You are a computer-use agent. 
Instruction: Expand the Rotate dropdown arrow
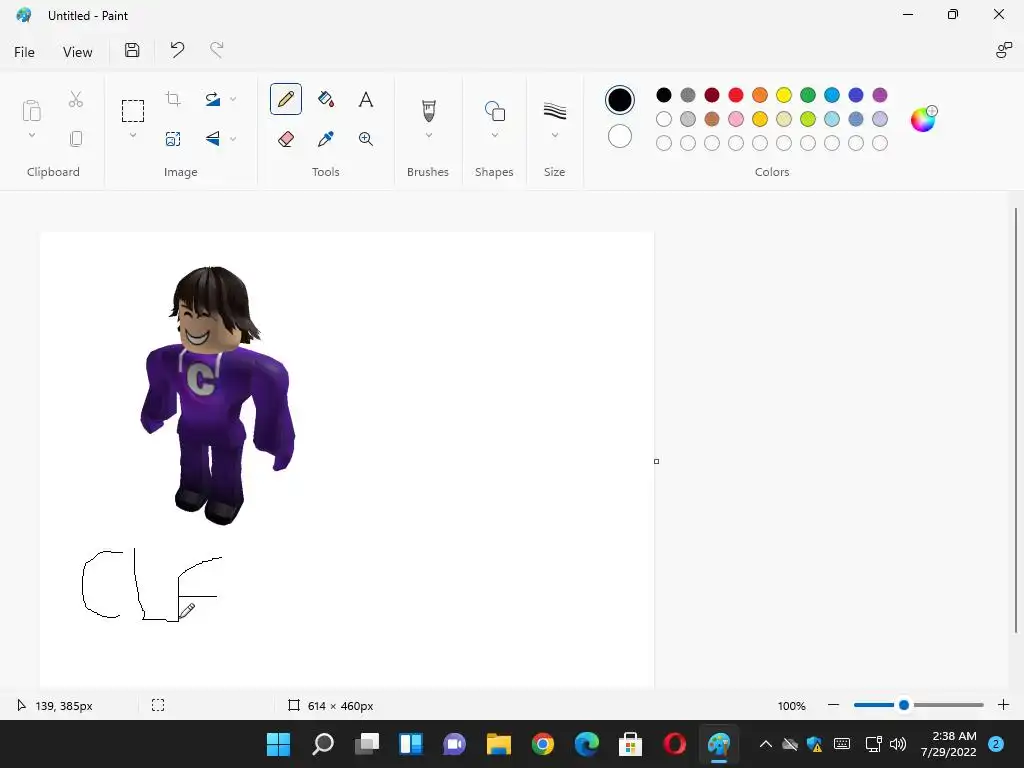(233, 99)
